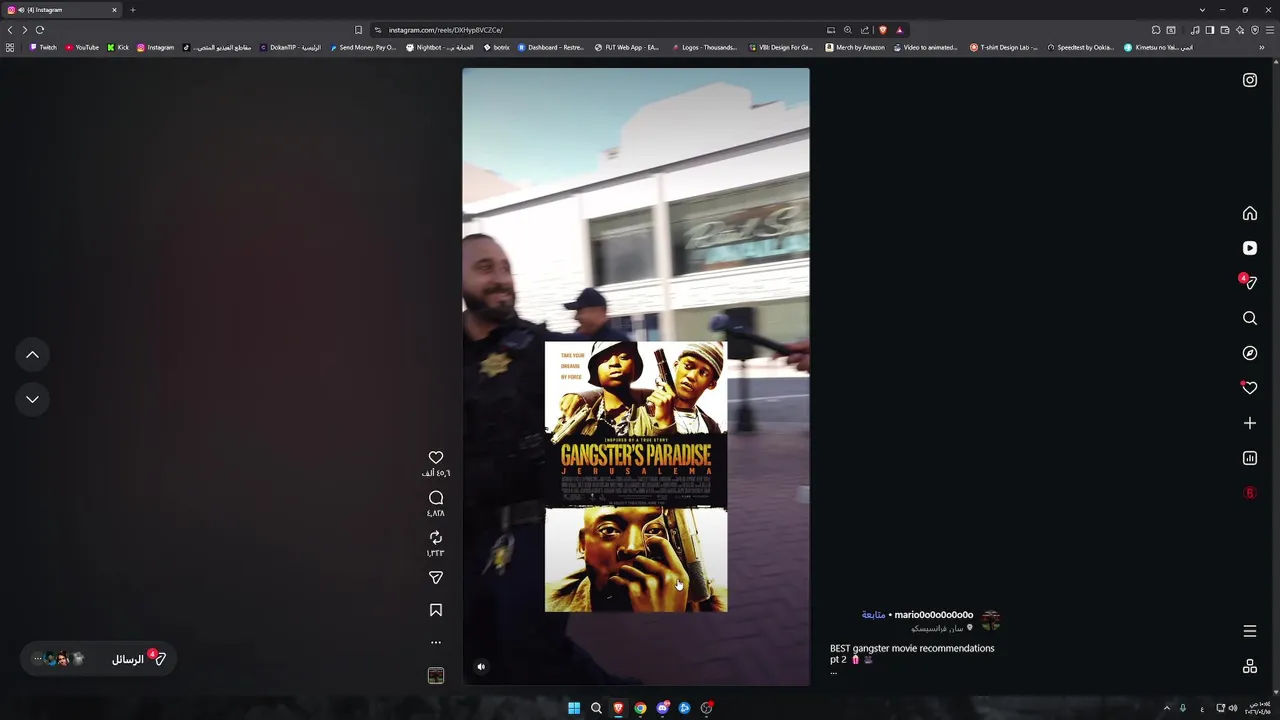Go to previous reel with up arrow
The image size is (1280, 720).
point(32,355)
